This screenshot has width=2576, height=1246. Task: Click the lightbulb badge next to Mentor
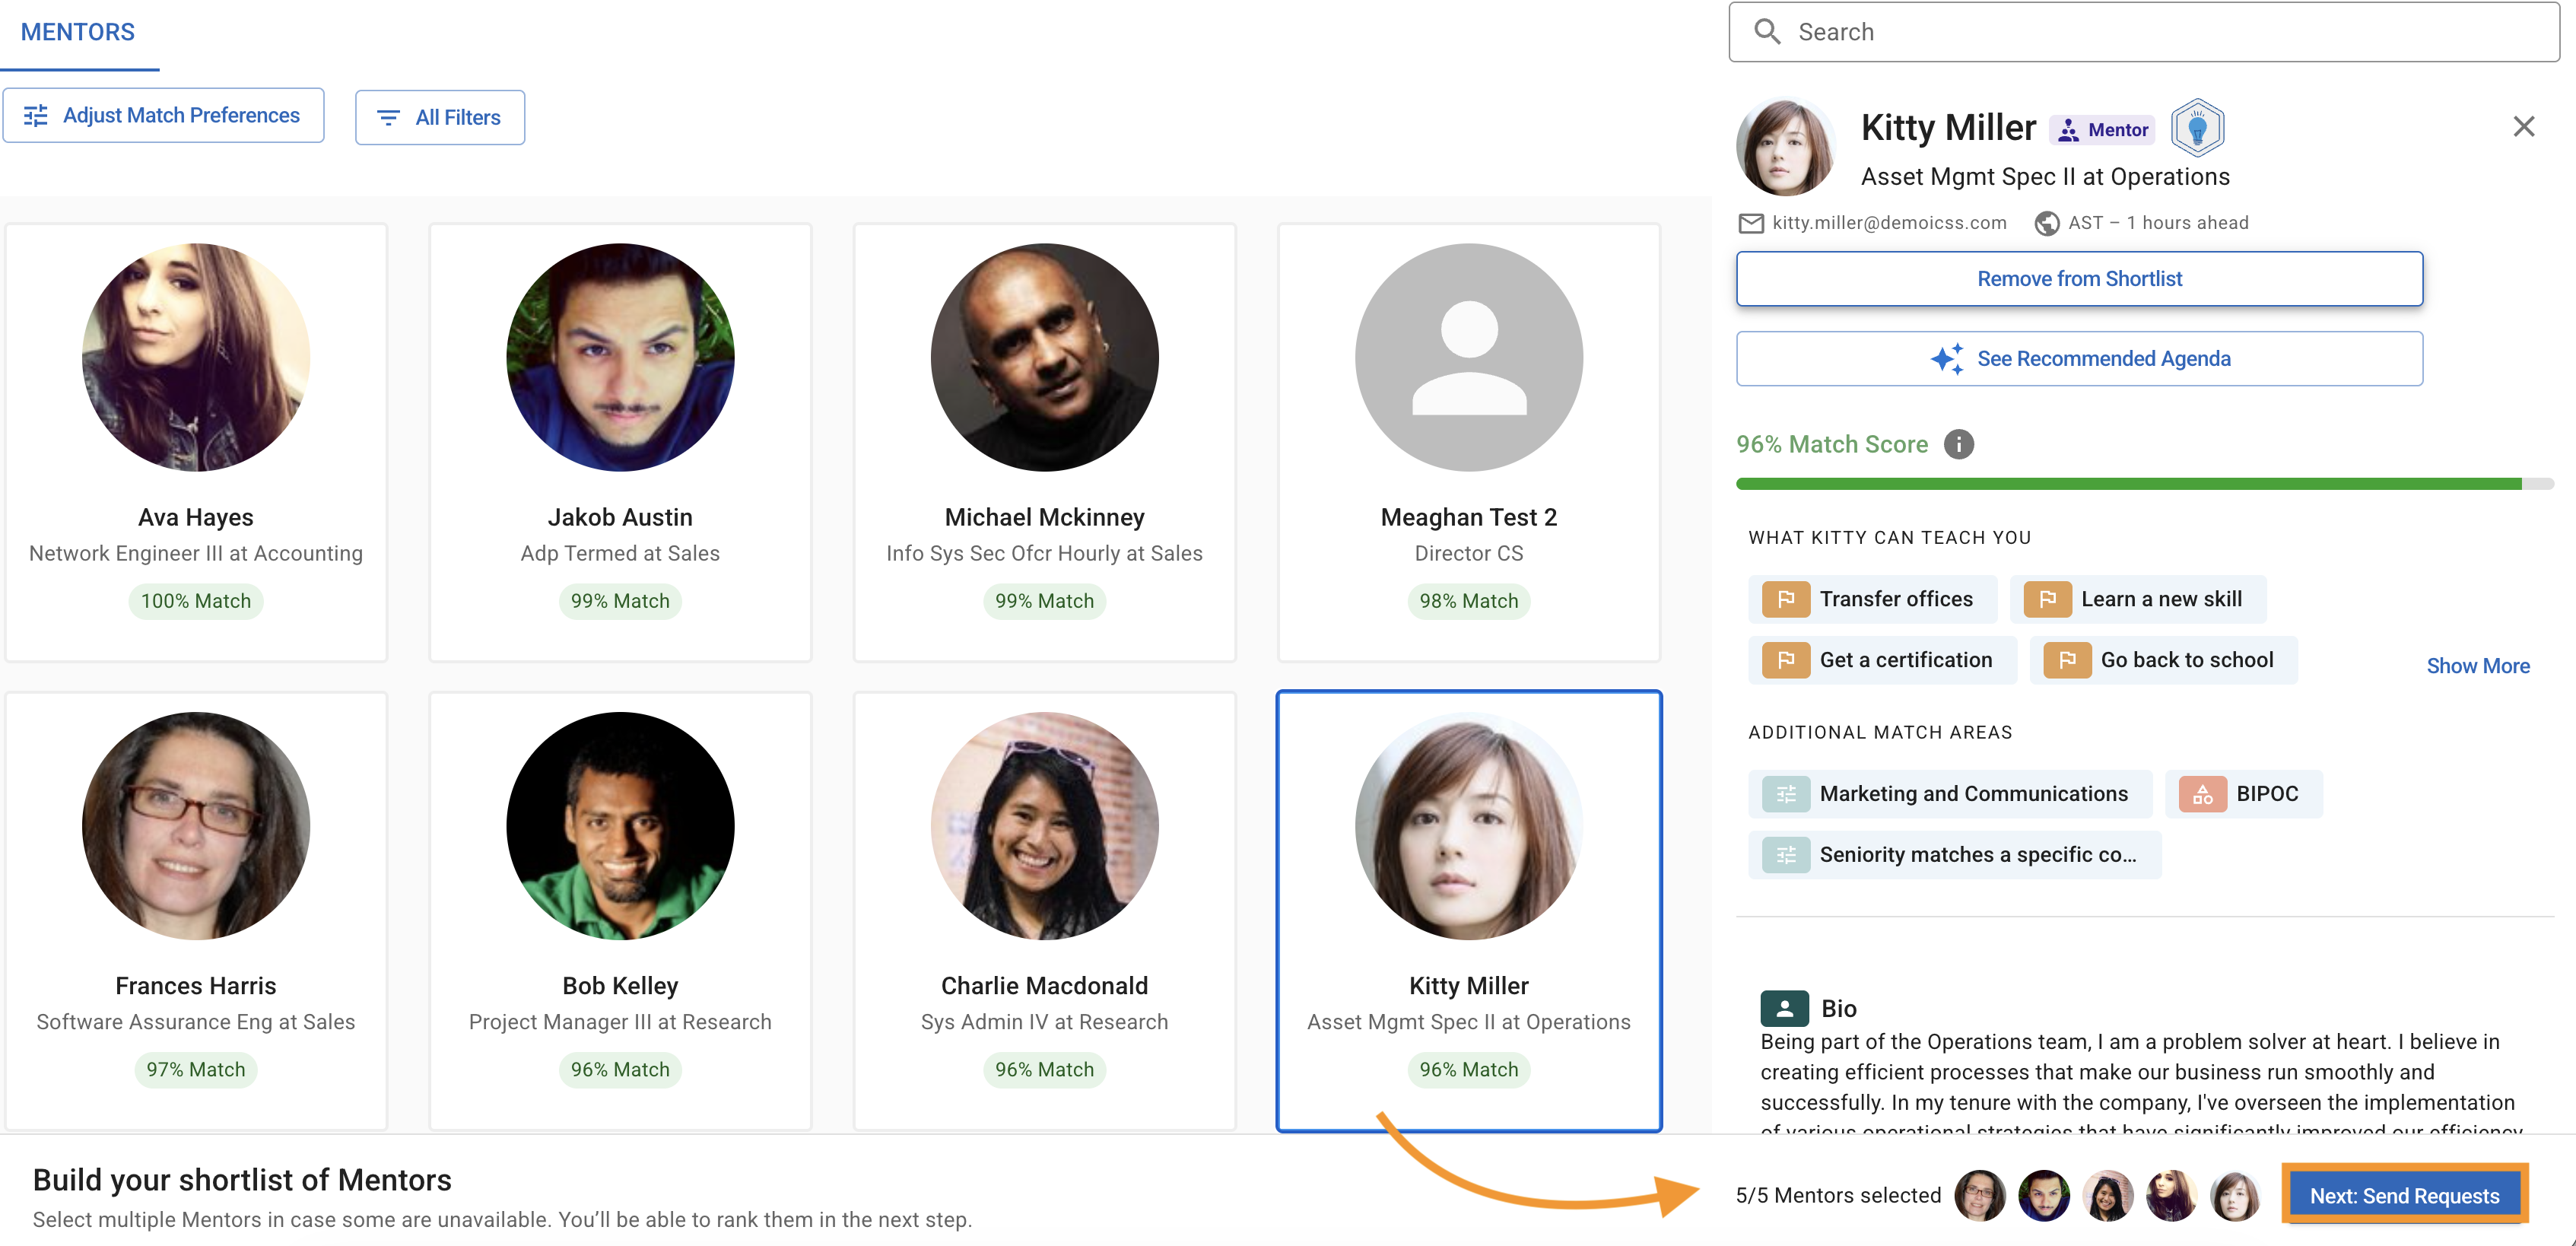click(2197, 128)
